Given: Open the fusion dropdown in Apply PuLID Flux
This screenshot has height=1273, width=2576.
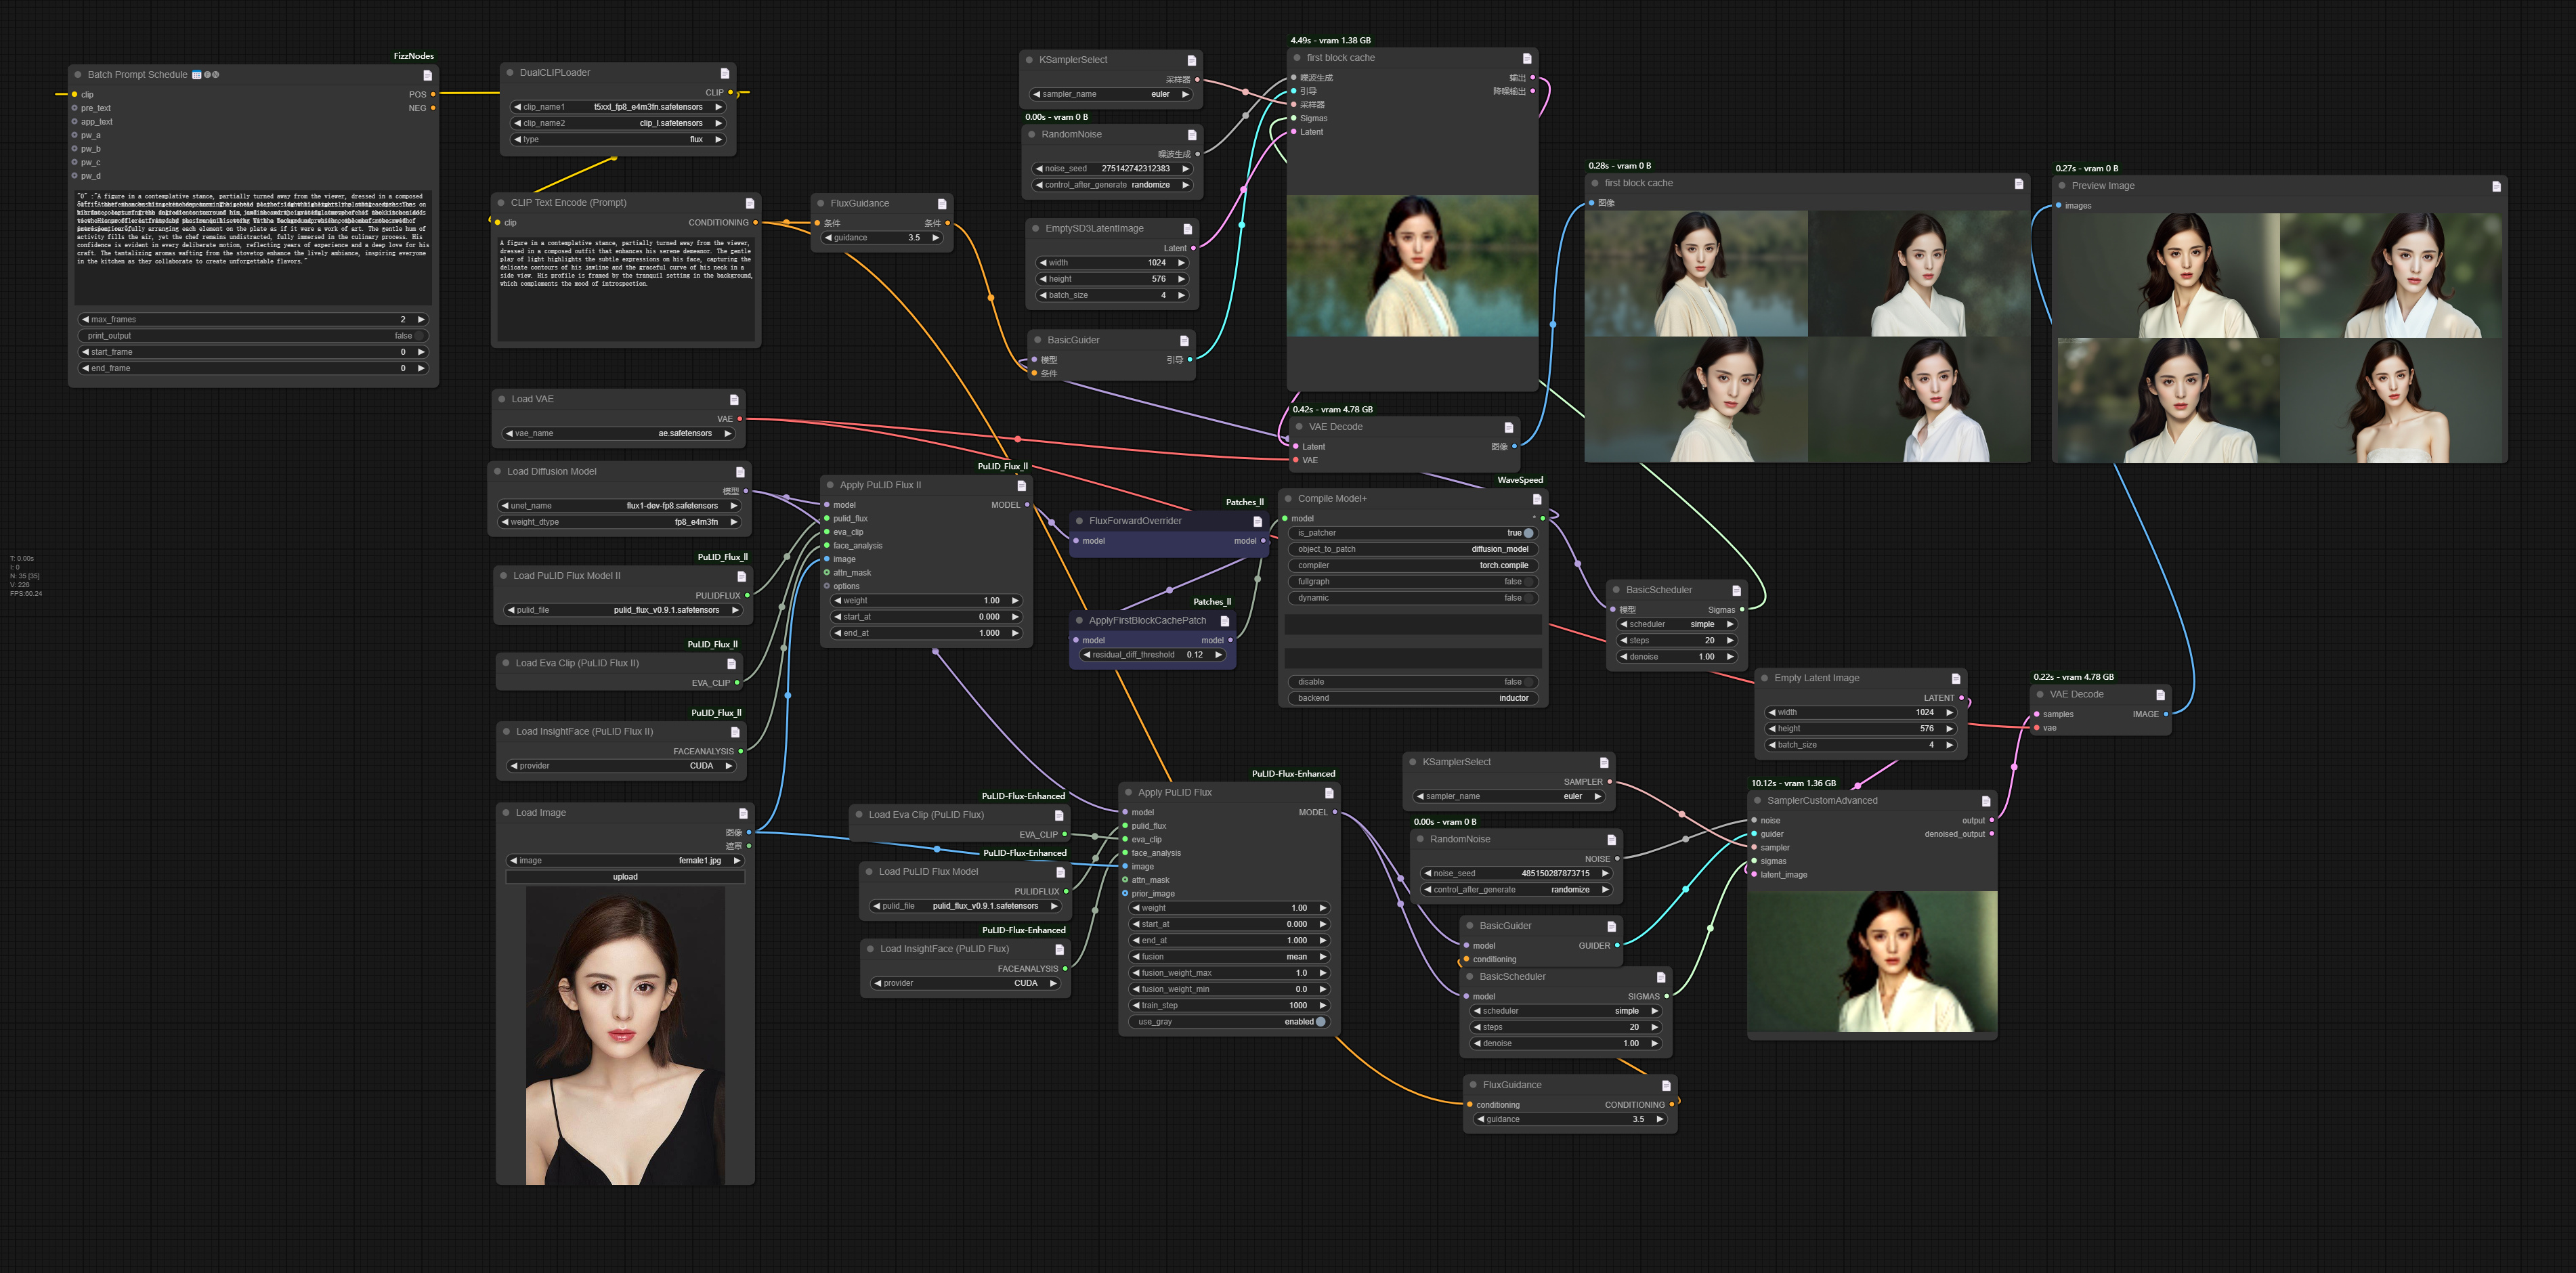Looking at the screenshot, I should click(x=1229, y=957).
